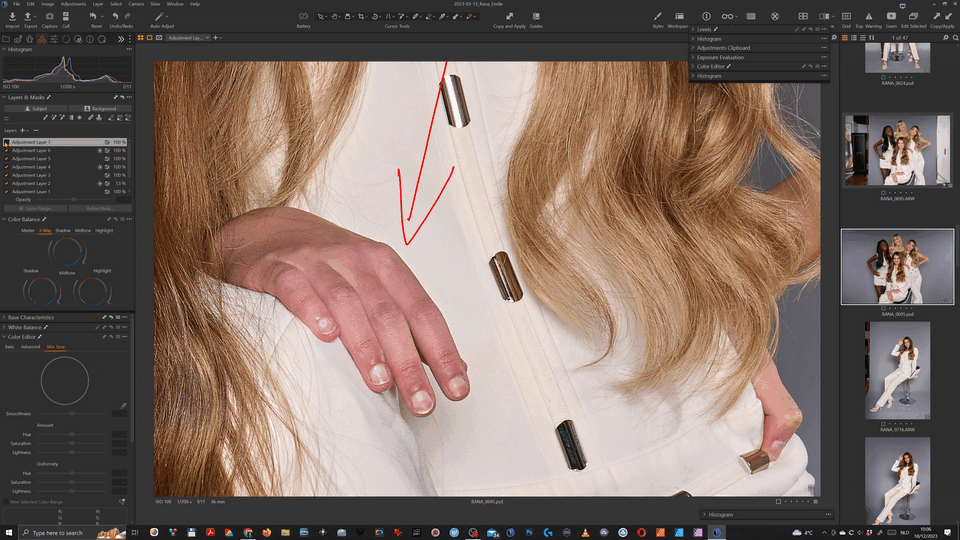Click the minus icon to delete layer
Screen dimensions: 960x540
[36, 130]
